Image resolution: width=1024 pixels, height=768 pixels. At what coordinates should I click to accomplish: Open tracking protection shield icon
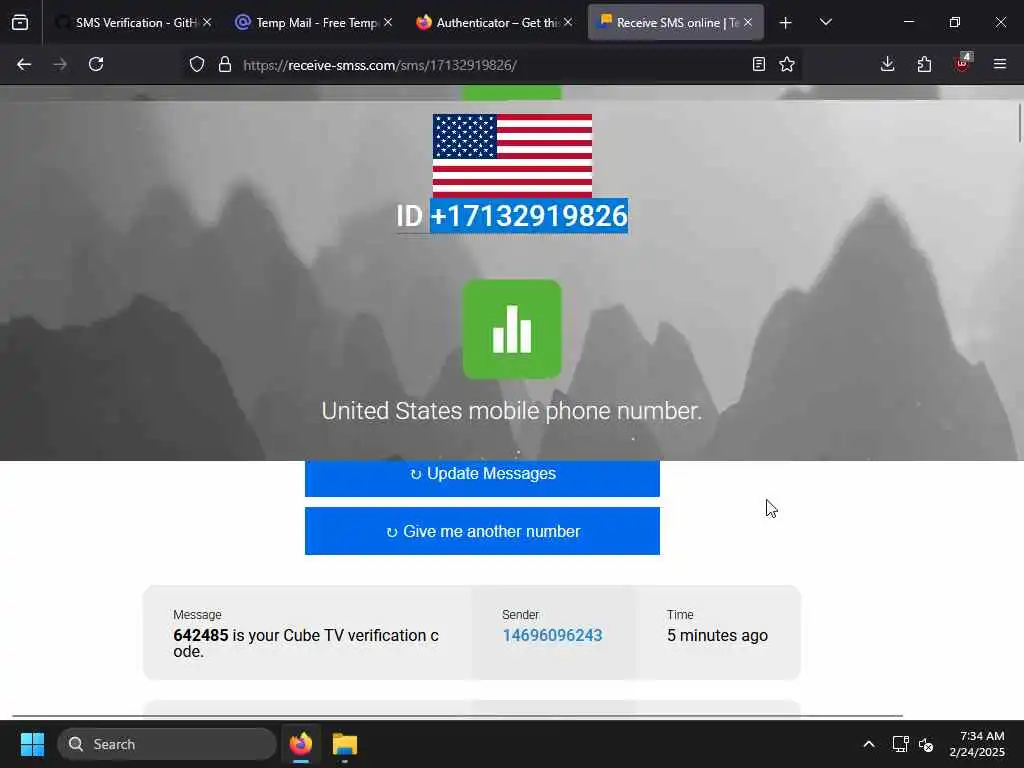[197, 65]
